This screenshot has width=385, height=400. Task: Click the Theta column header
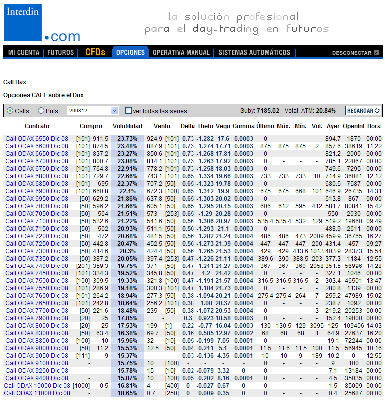coord(206,126)
